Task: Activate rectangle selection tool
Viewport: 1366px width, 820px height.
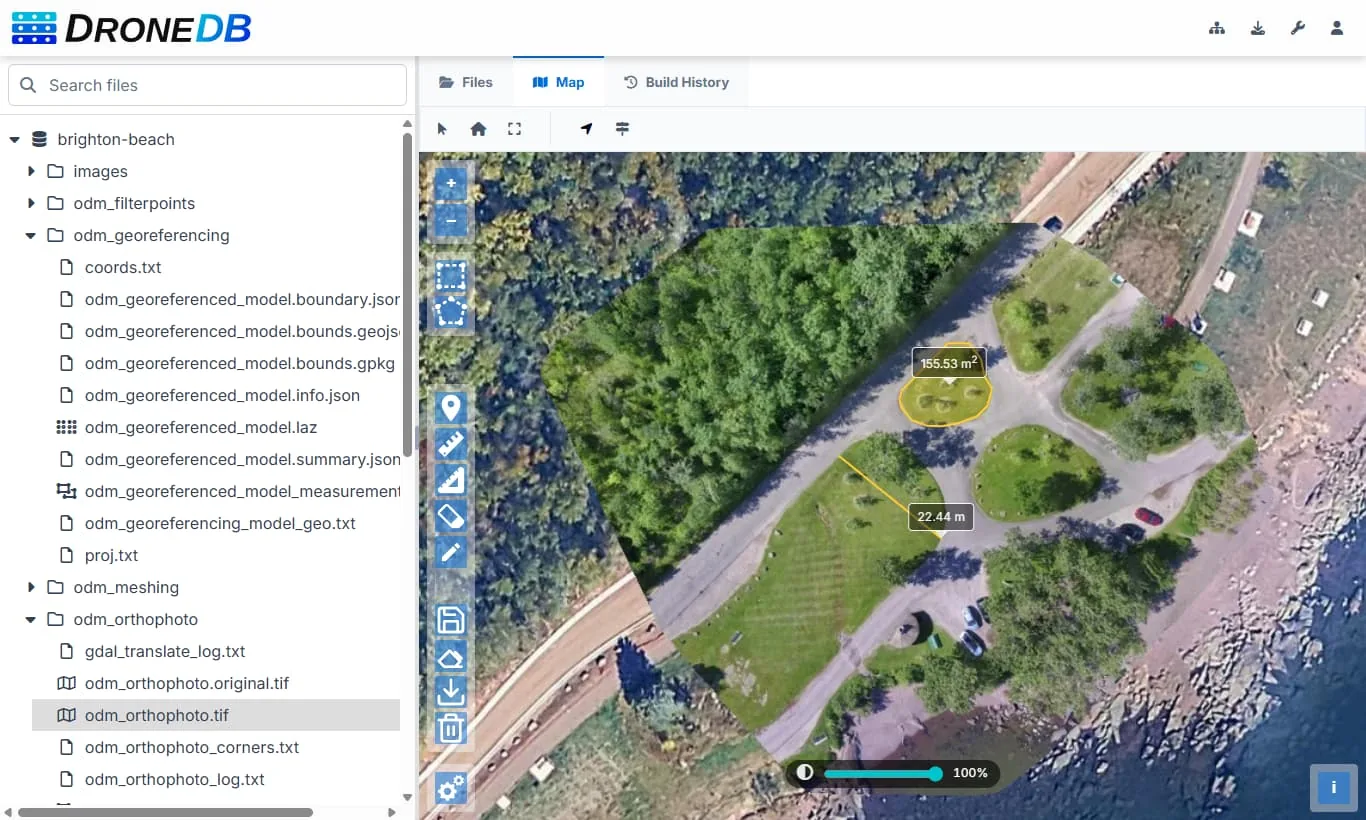Action: tap(451, 276)
